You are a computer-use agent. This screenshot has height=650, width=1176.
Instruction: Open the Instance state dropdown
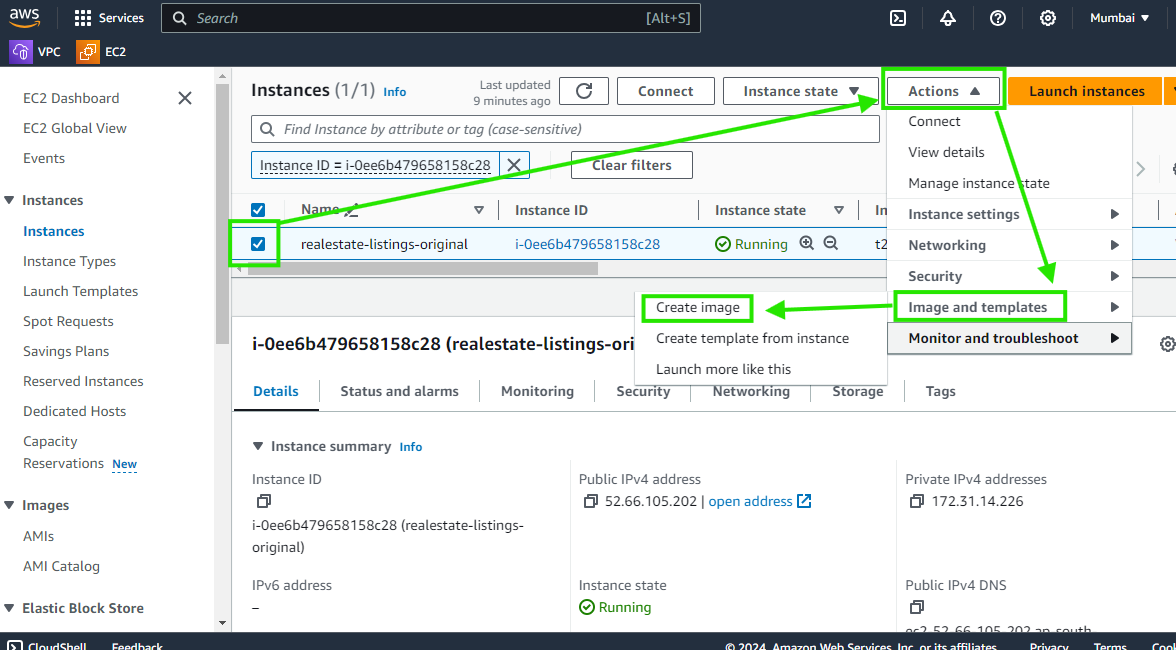coord(800,91)
